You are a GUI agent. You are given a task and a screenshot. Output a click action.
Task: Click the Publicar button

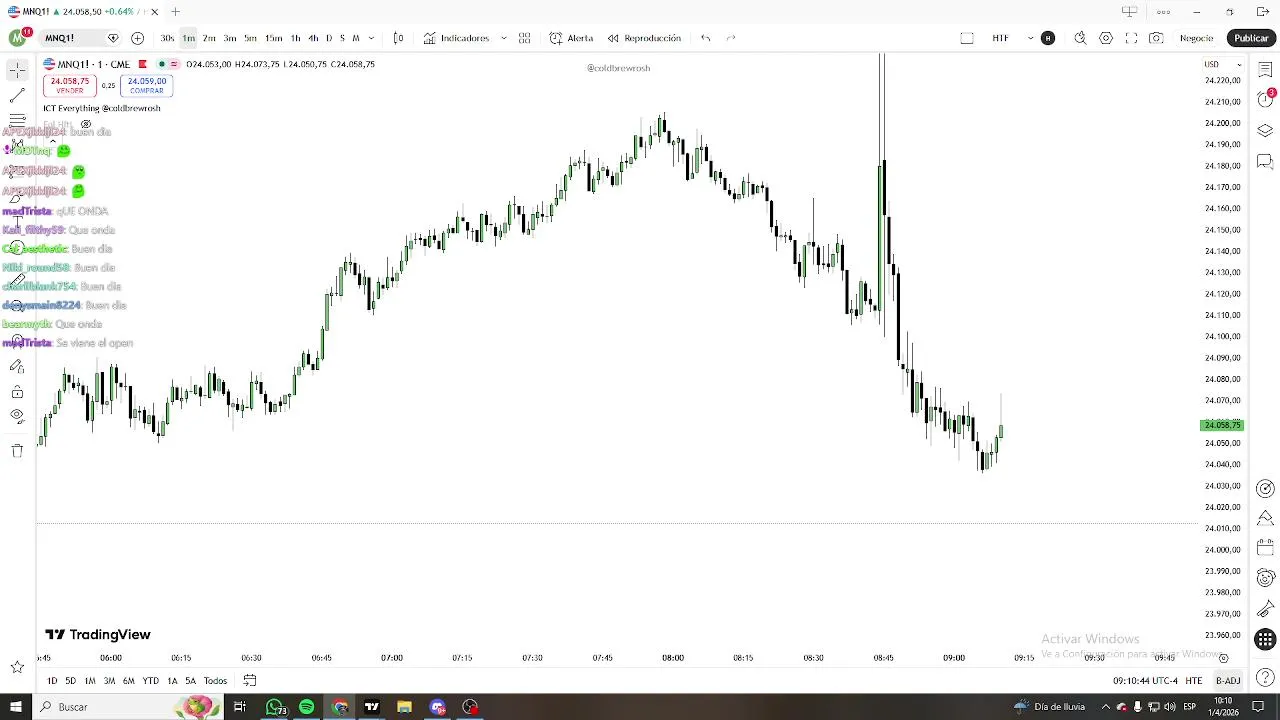click(1251, 38)
